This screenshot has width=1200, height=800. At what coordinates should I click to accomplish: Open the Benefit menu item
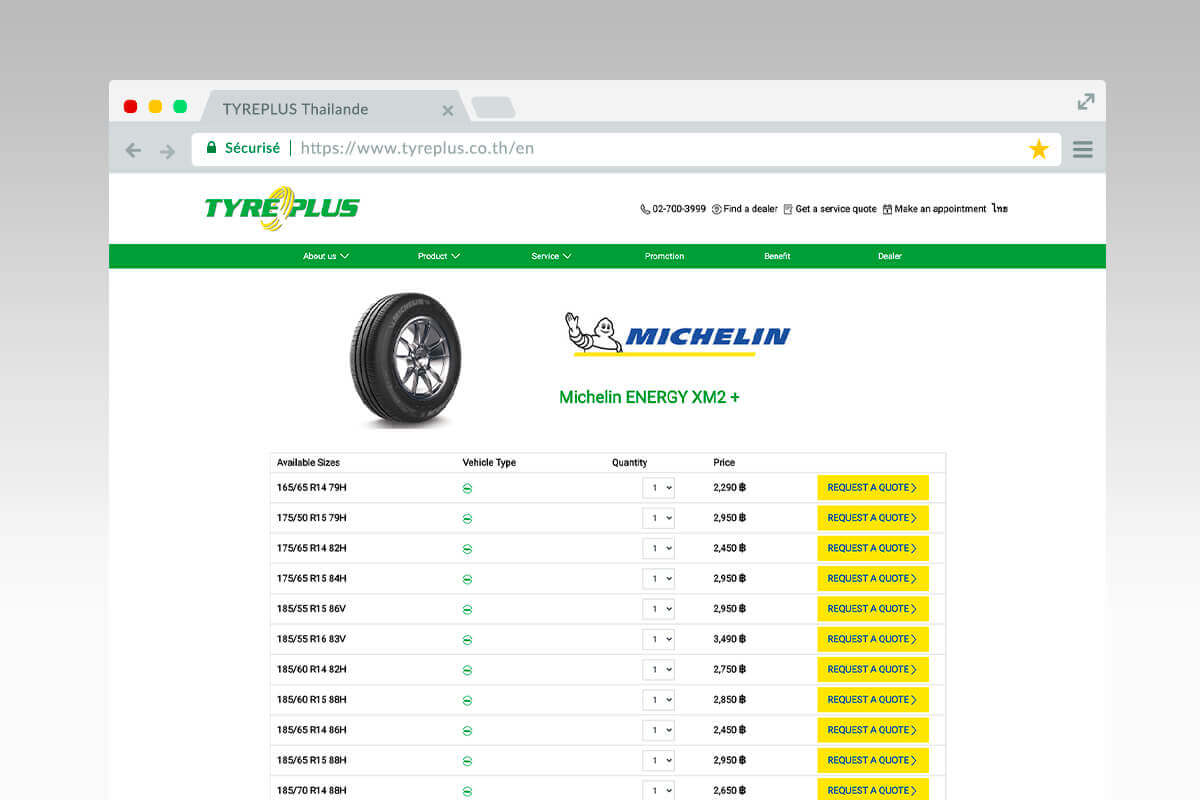coord(777,256)
